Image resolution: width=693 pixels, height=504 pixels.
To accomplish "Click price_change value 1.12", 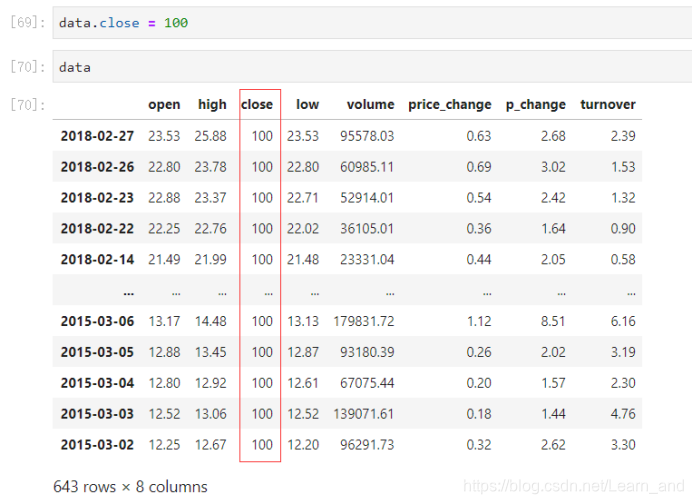I will pyautogui.click(x=479, y=321).
